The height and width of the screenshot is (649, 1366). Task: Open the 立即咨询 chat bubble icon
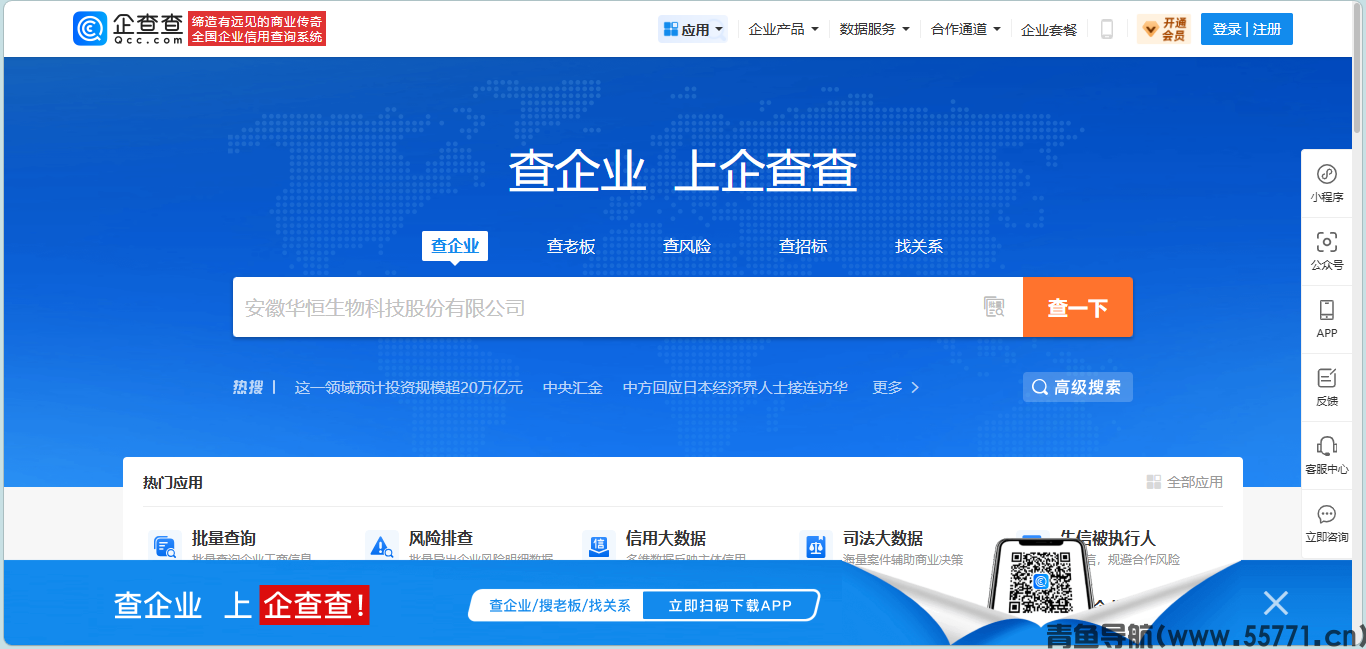point(1327,514)
